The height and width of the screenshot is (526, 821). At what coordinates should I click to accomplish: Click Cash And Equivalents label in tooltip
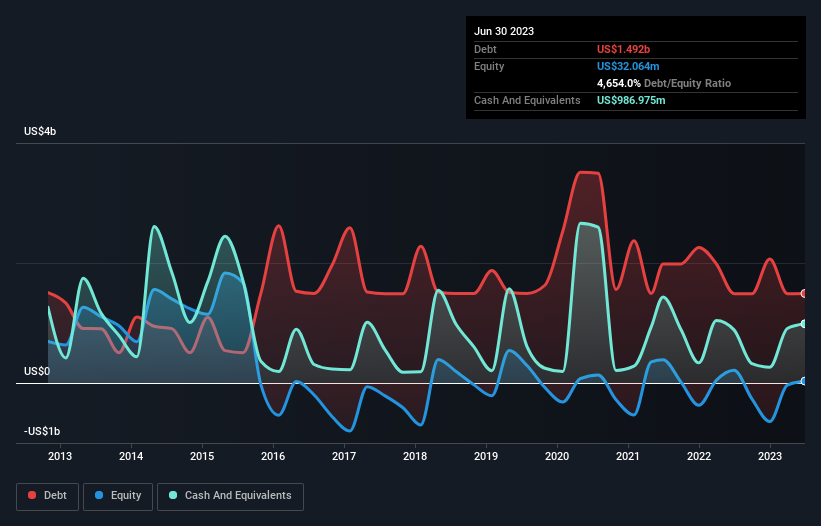[527, 100]
